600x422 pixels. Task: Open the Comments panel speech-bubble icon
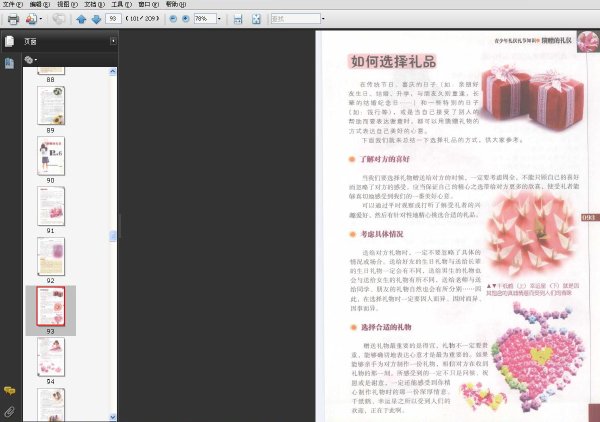9,390
